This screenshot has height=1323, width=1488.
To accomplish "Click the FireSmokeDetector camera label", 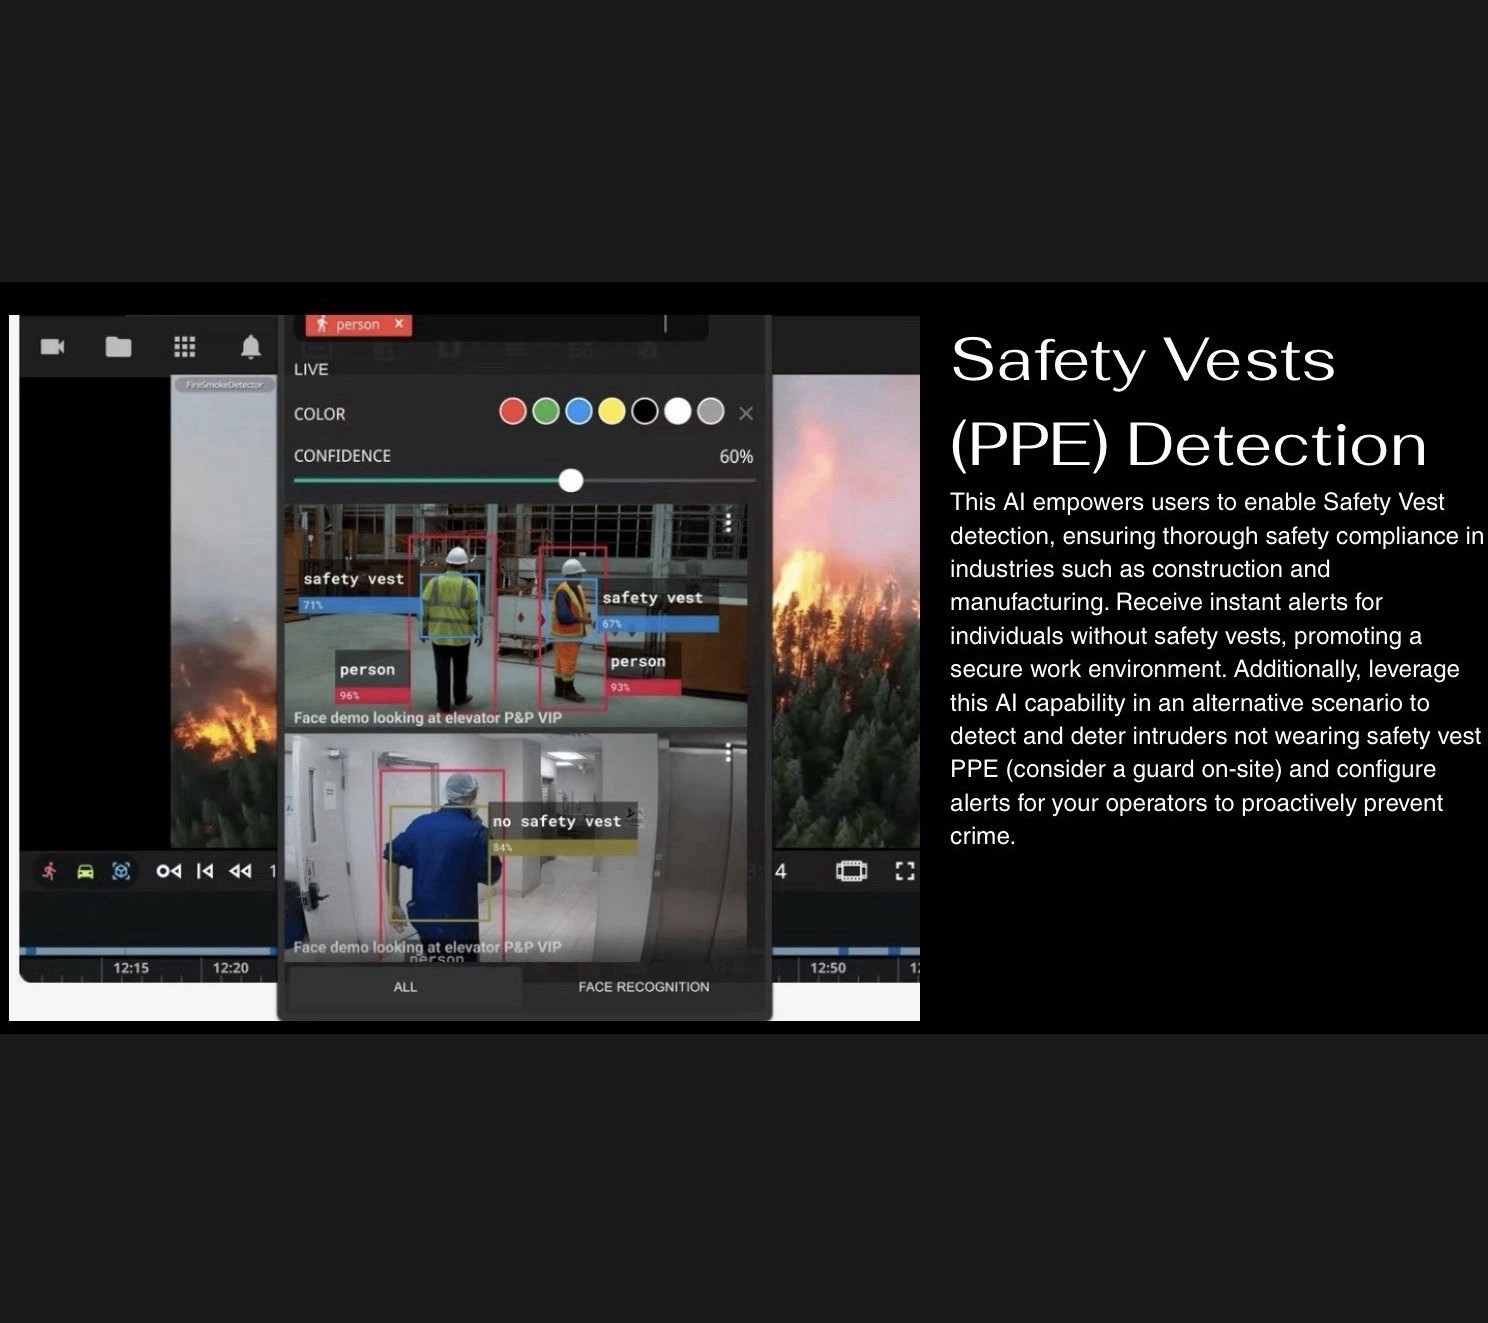I will point(224,384).
